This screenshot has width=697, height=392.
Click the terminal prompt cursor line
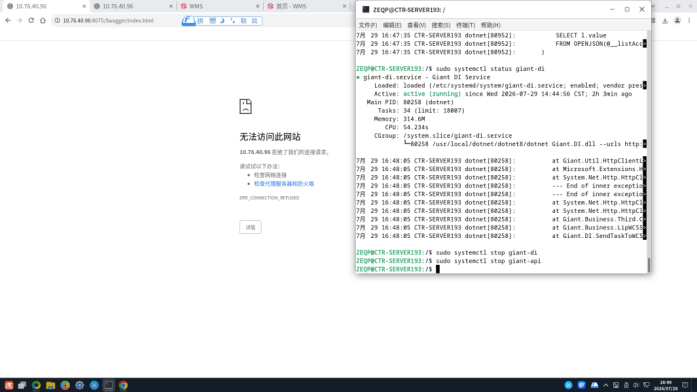pos(438,269)
